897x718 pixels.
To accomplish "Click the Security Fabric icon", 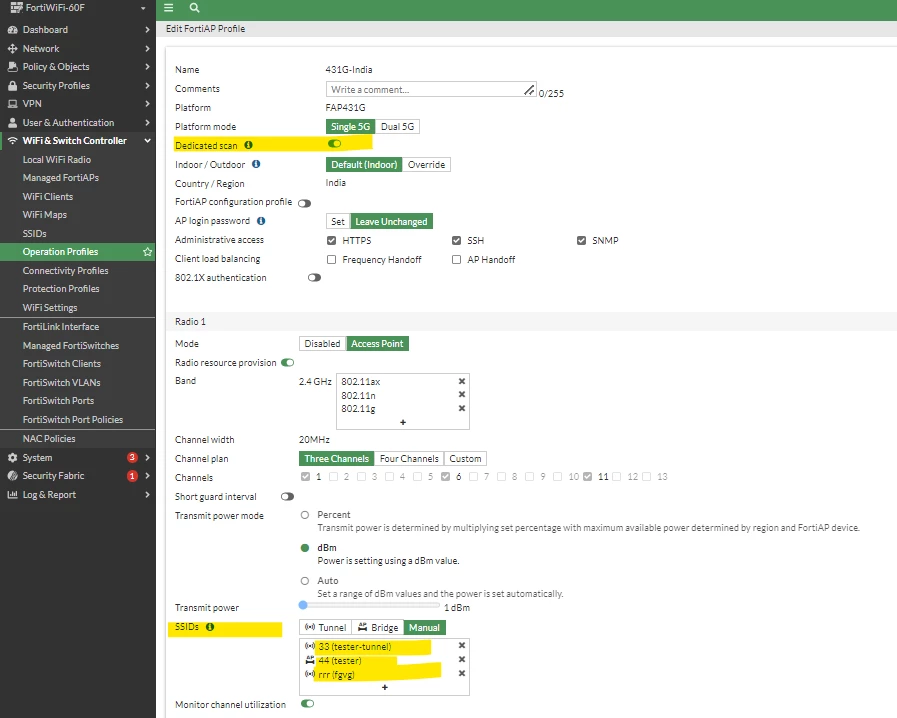I will (x=13, y=476).
